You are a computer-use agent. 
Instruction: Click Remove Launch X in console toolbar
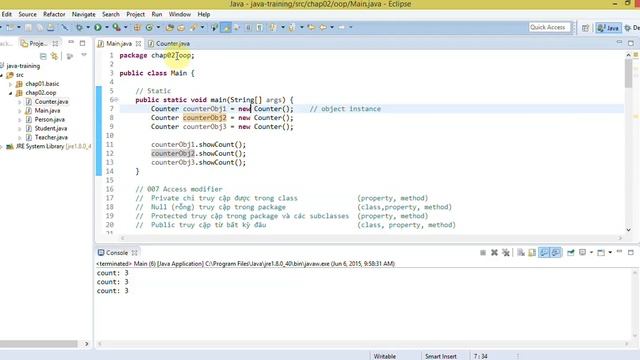click(x=494, y=253)
